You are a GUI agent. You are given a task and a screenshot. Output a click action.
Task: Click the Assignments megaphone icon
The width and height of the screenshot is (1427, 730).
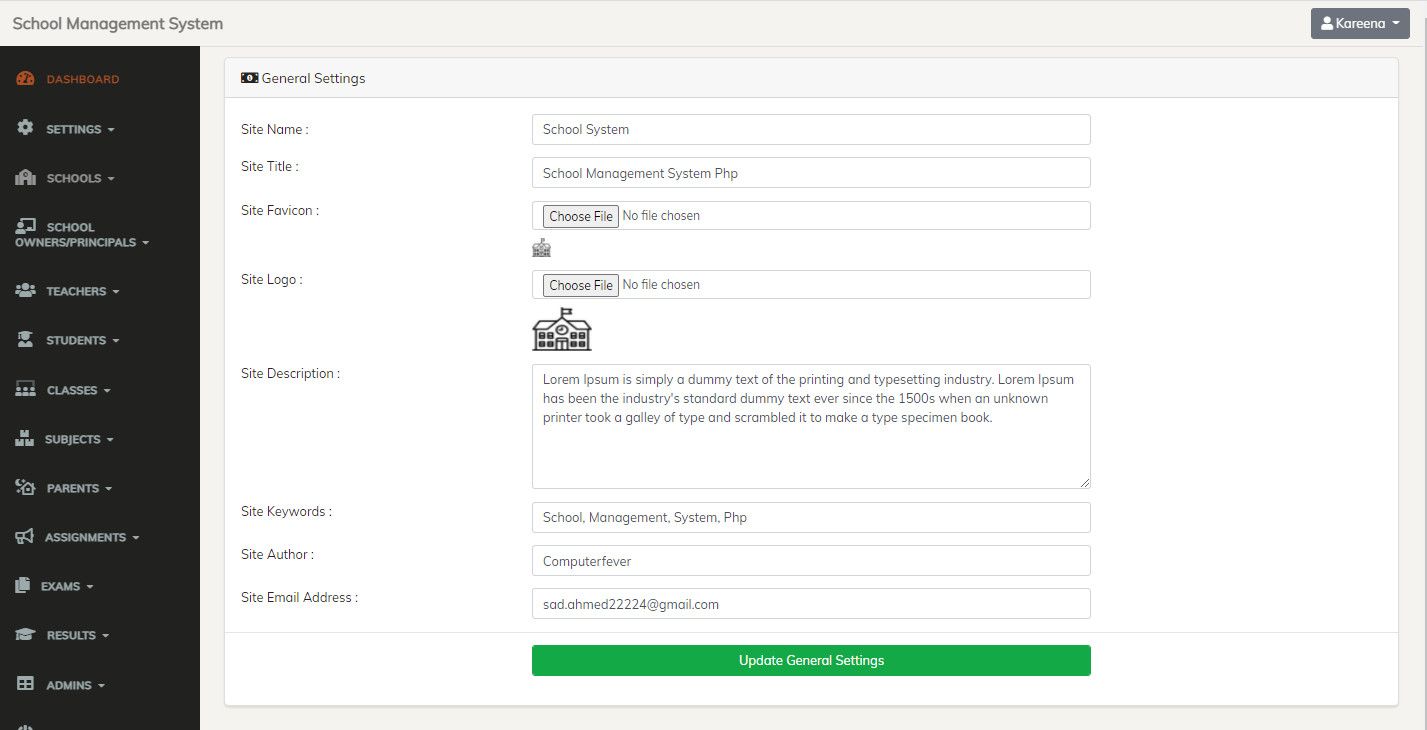click(x=25, y=536)
